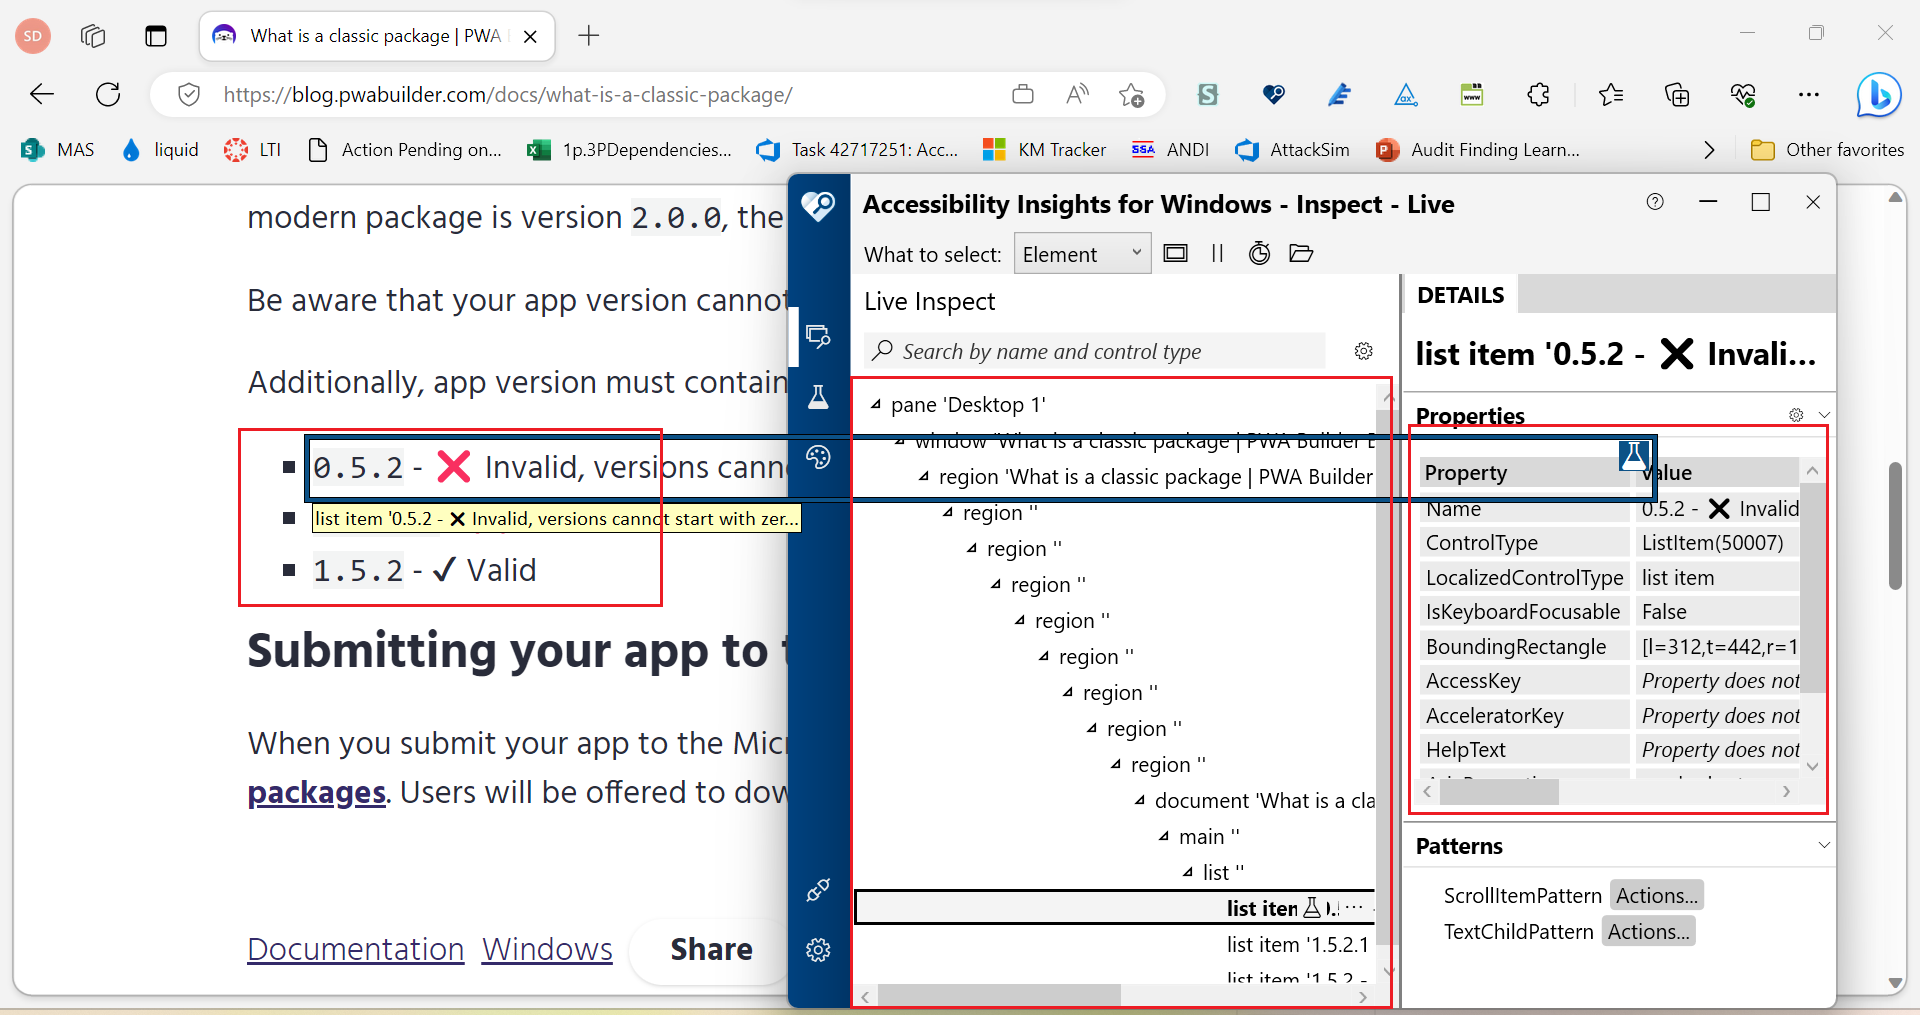The height and width of the screenshot is (1015, 1920).
Task: Collapse the pane 'Desktop 1' tree node
Action: tap(873, 404)
